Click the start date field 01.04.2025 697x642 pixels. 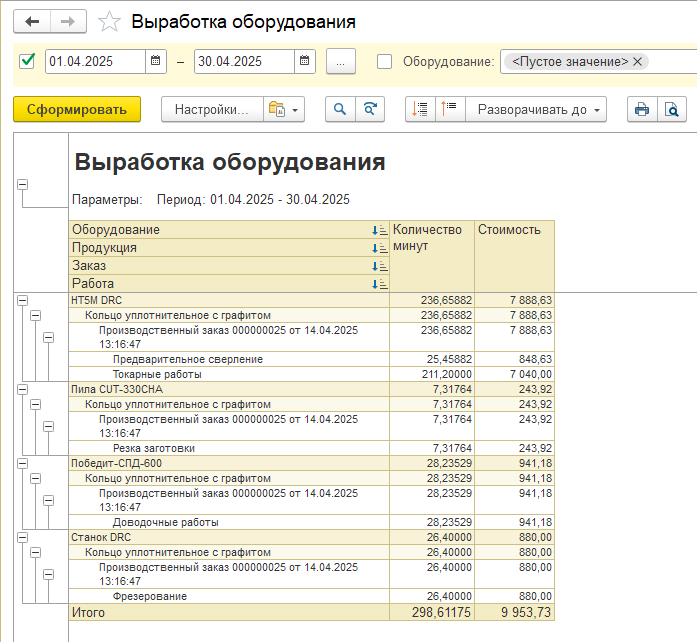pyautogui.click(x=96, y=61)
